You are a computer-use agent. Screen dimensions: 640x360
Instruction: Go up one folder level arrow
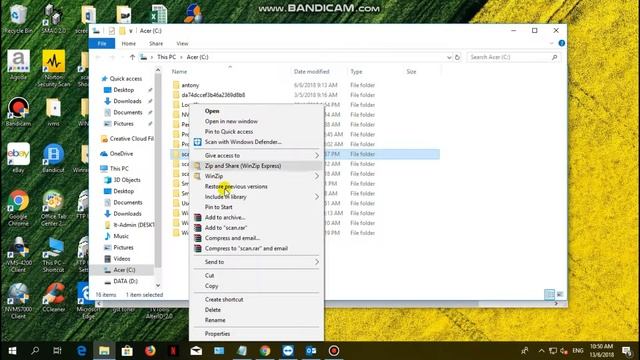tap(132, 57)
